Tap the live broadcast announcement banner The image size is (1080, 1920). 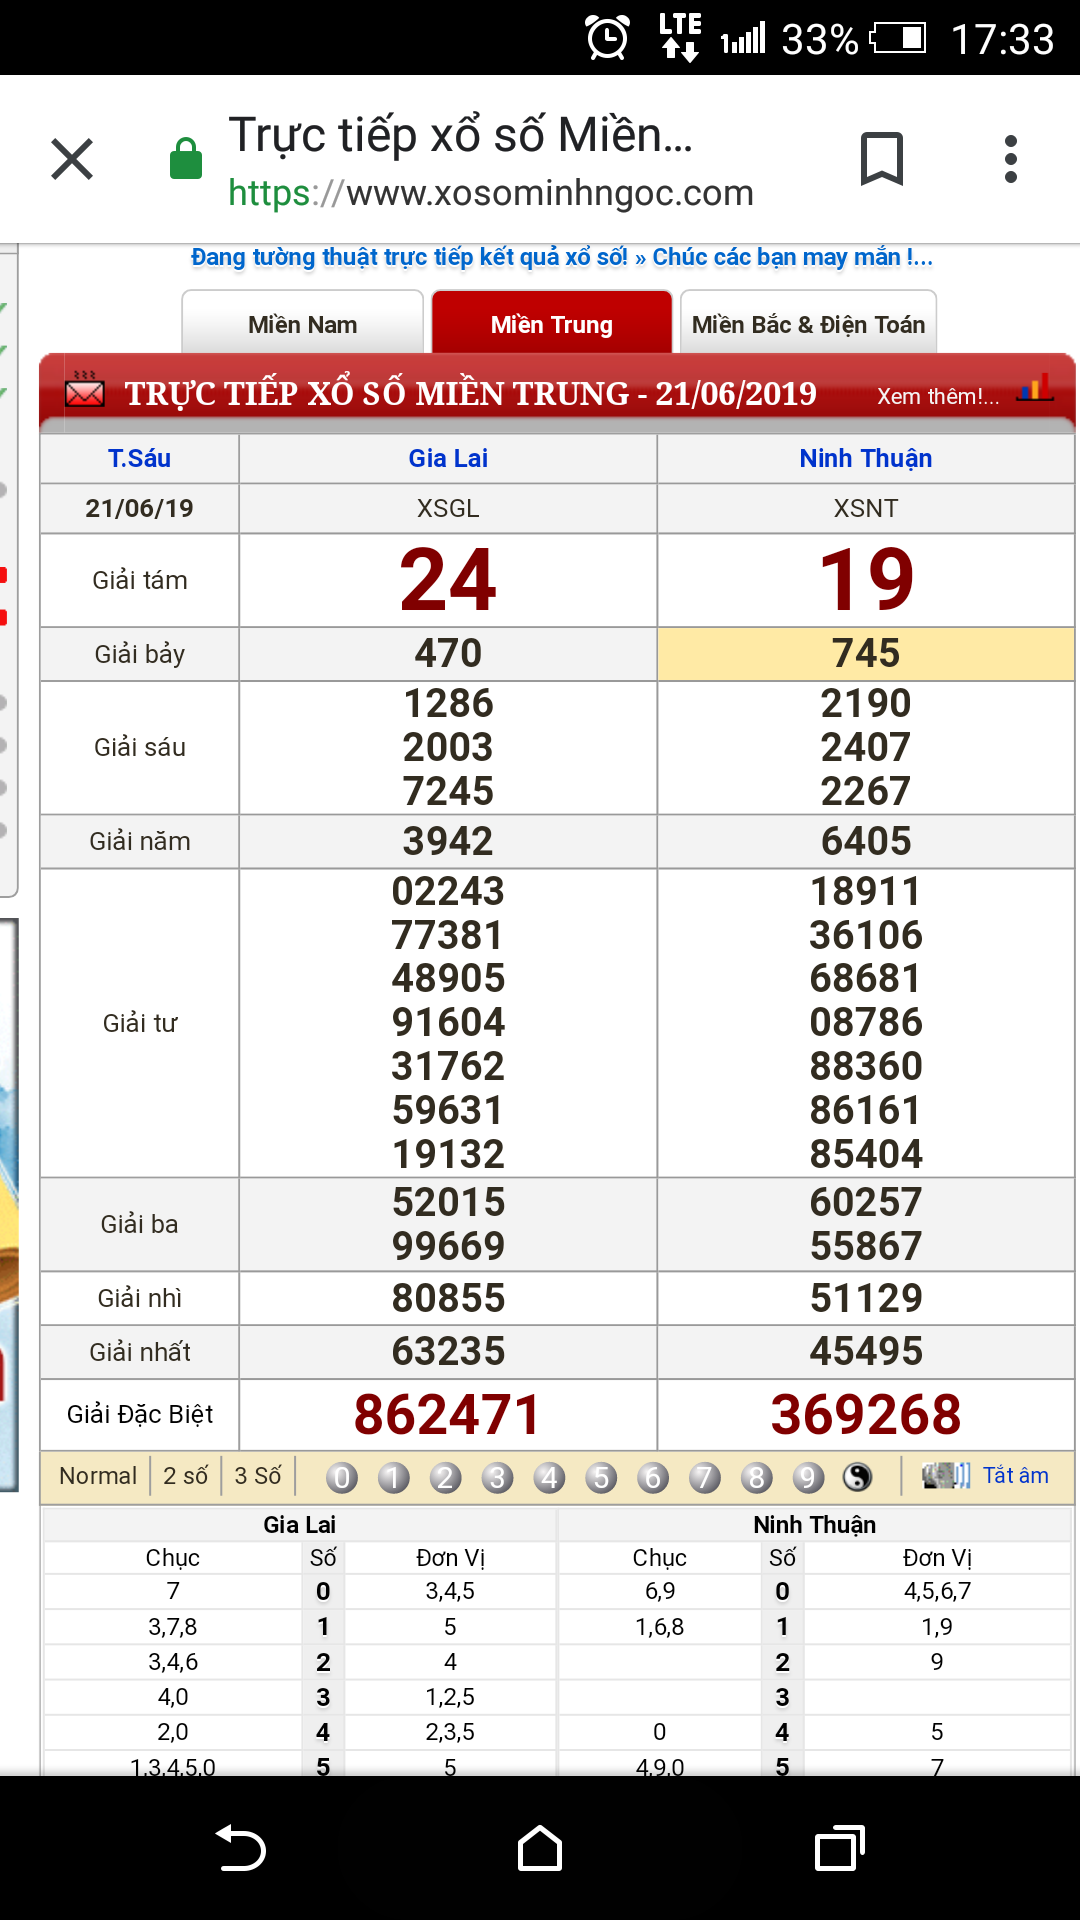562,257
